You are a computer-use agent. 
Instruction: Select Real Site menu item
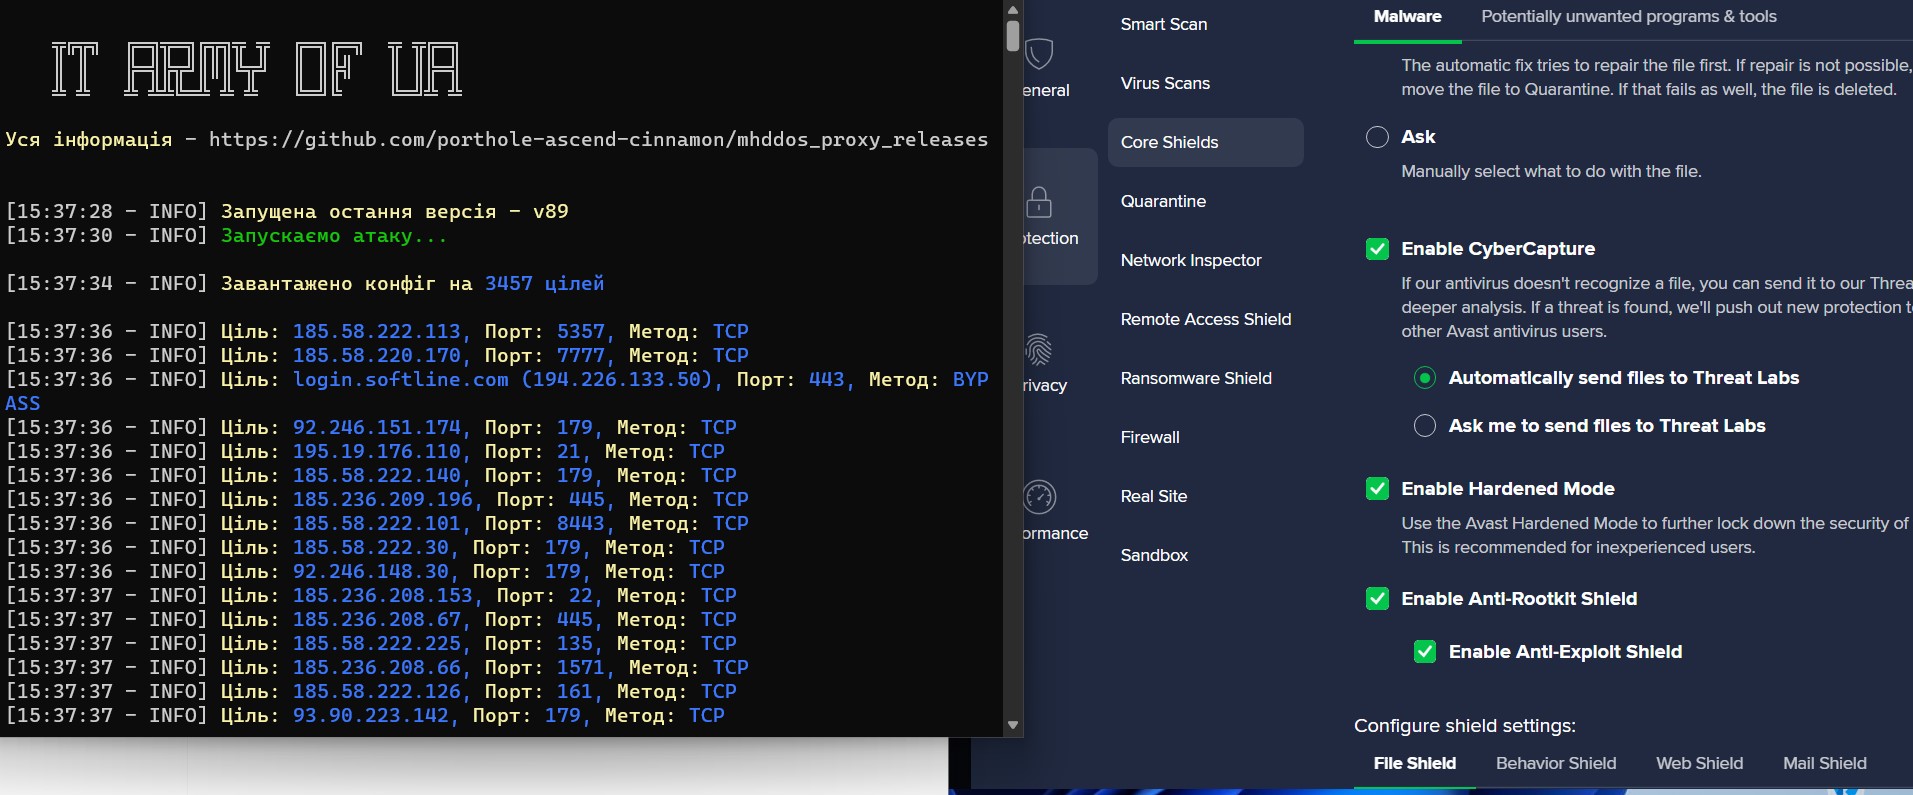(x=1154, y=496)
